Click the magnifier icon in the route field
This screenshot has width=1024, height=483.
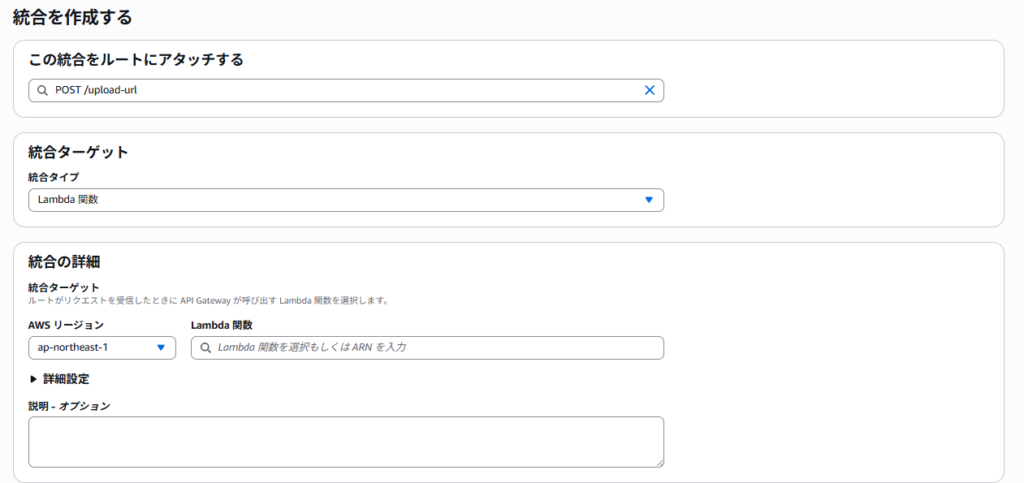pyautogui.click(x=42, y=91)
